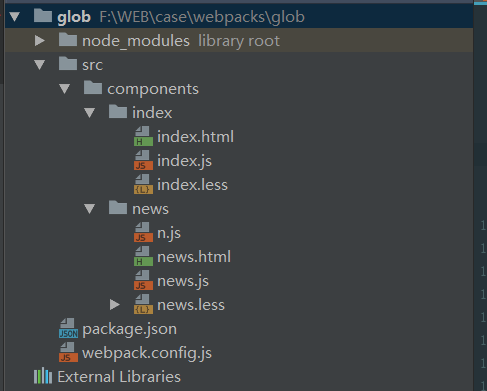Viewport: 487px width, 391px height.
Task: Expand the news.less file arrow
Action: 115,305
